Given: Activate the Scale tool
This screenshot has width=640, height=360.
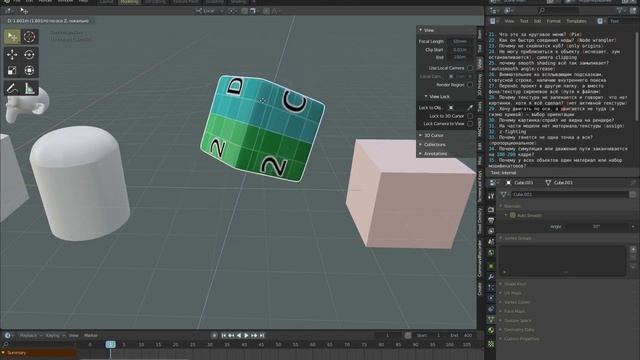Looking at the screenshot, I should (12, 70).
